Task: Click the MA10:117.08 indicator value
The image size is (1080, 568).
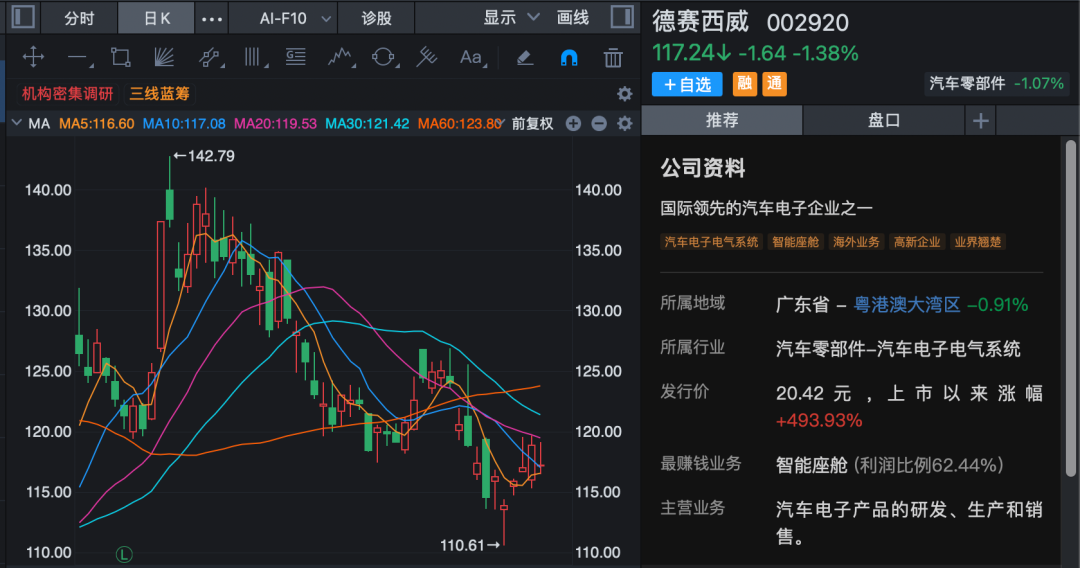Action: tap(184, 124)
